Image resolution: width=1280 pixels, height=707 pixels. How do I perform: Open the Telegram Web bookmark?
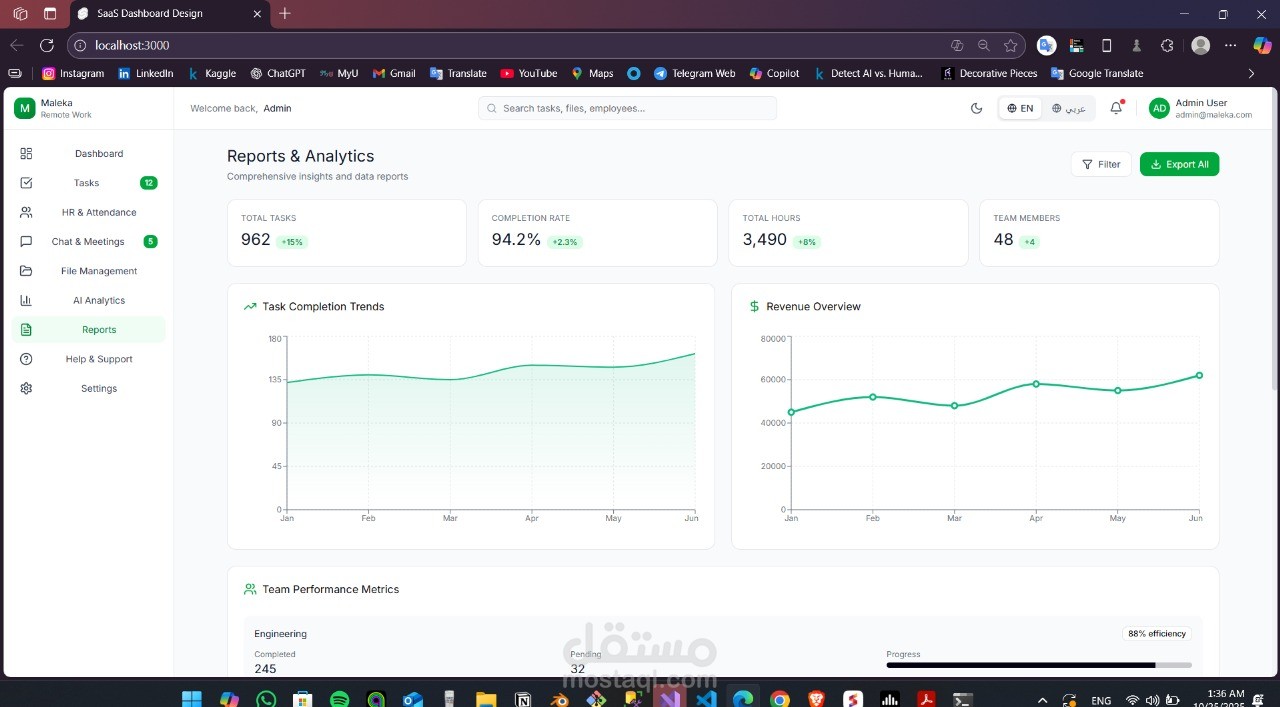click(694, 73)
